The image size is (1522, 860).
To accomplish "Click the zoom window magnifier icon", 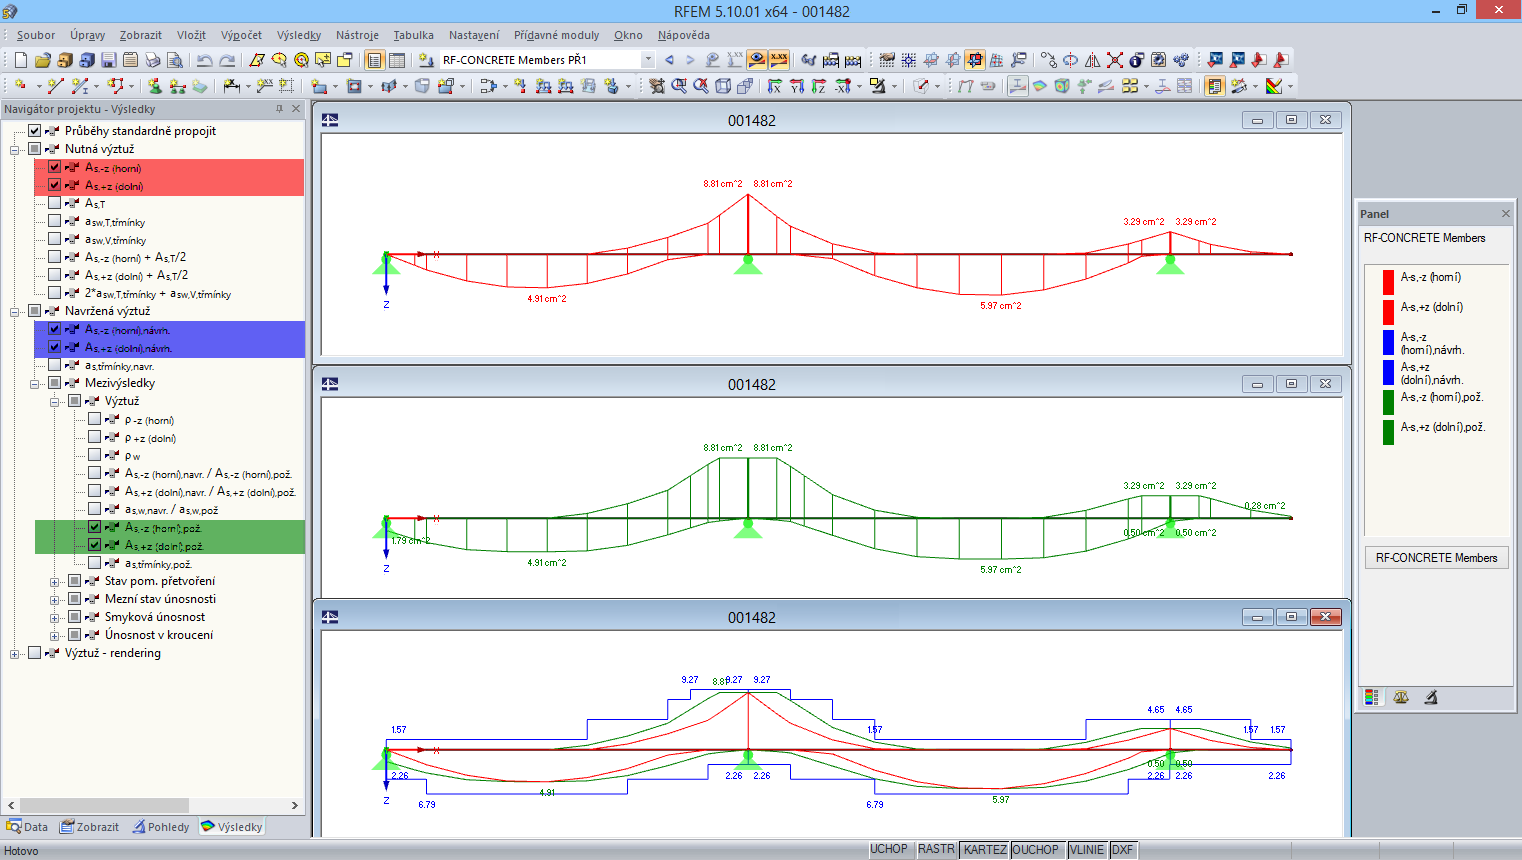I will (x=679, y=86).
